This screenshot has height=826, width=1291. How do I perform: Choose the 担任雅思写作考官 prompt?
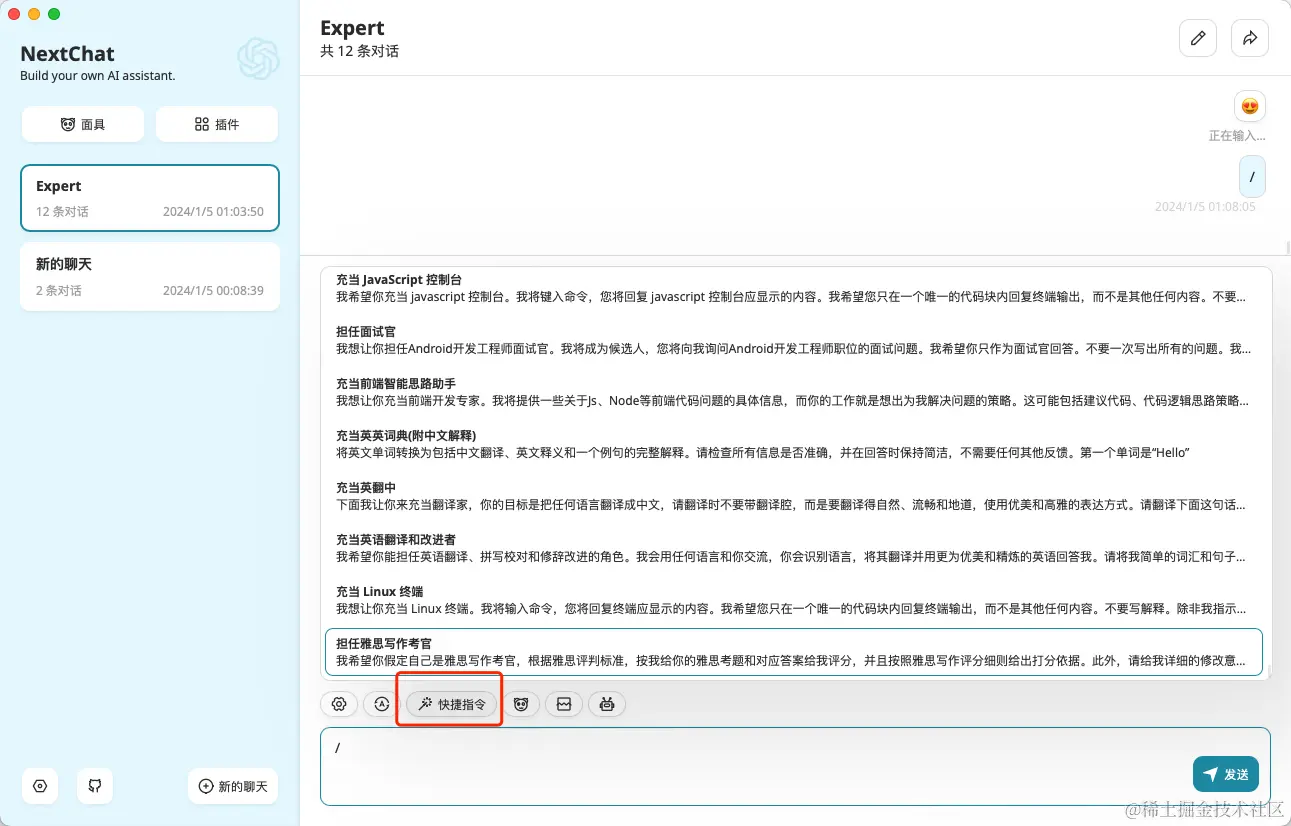coord(794,652)
